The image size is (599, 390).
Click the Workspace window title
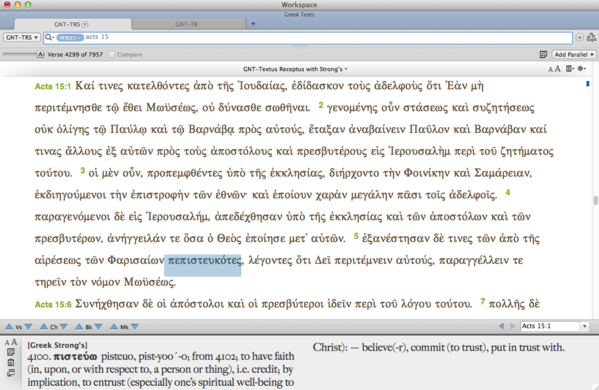tap(299, 5)
